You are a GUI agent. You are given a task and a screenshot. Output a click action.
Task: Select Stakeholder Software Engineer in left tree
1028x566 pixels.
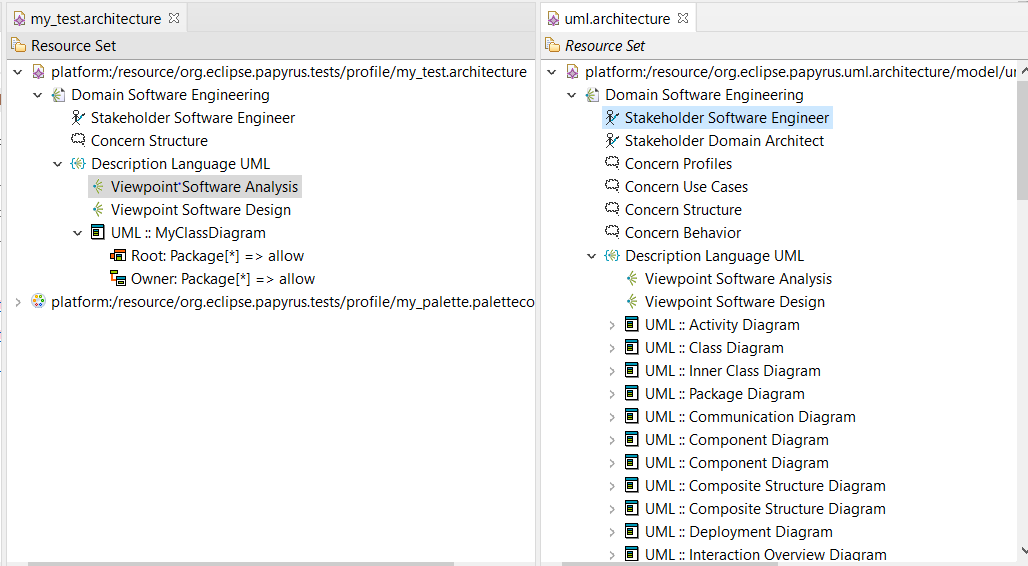pos(193,118)
